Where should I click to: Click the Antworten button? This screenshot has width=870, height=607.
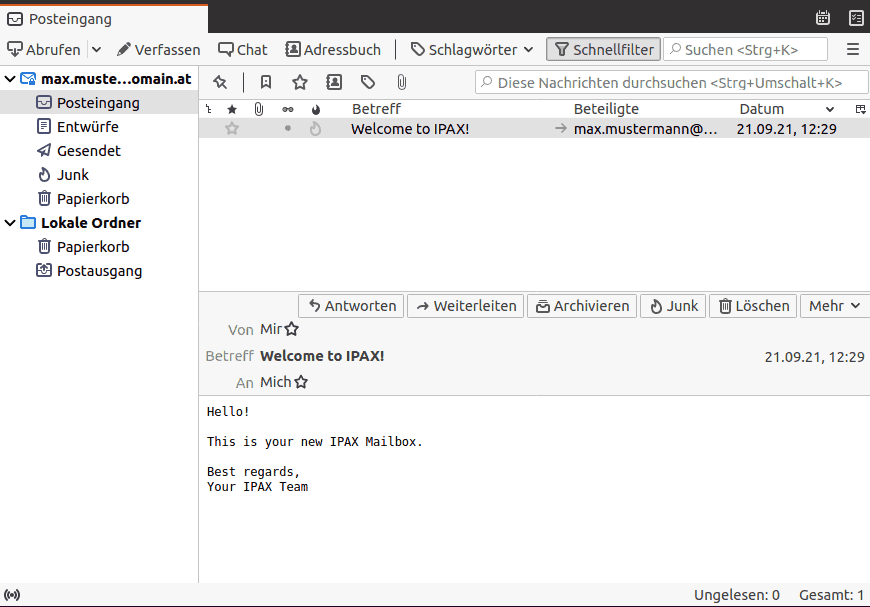coord(351,306)
